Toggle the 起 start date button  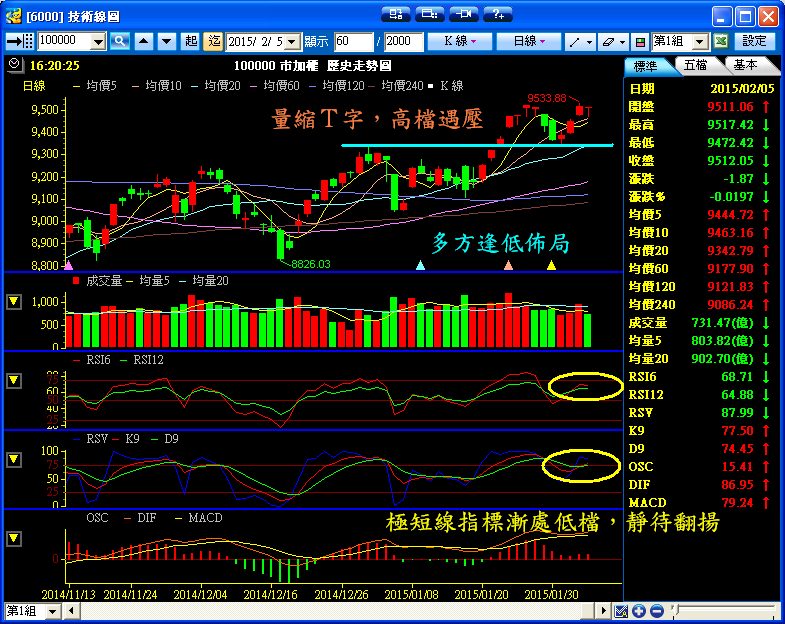(x=192, y=41)
